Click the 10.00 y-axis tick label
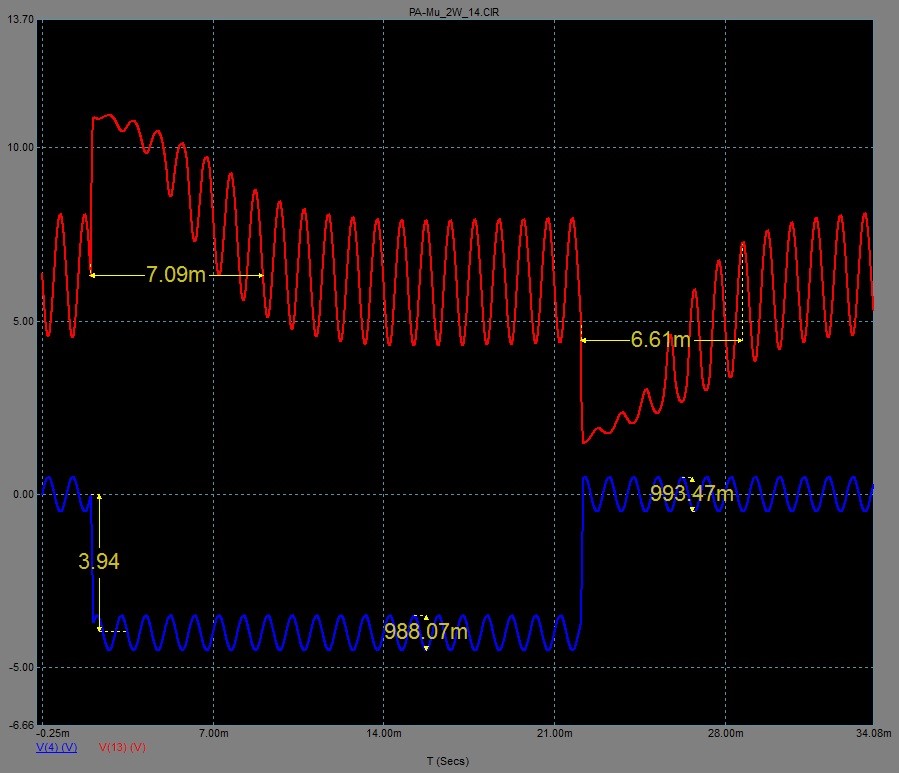Viewport: 899px width, 777px height. click(20, 148)
